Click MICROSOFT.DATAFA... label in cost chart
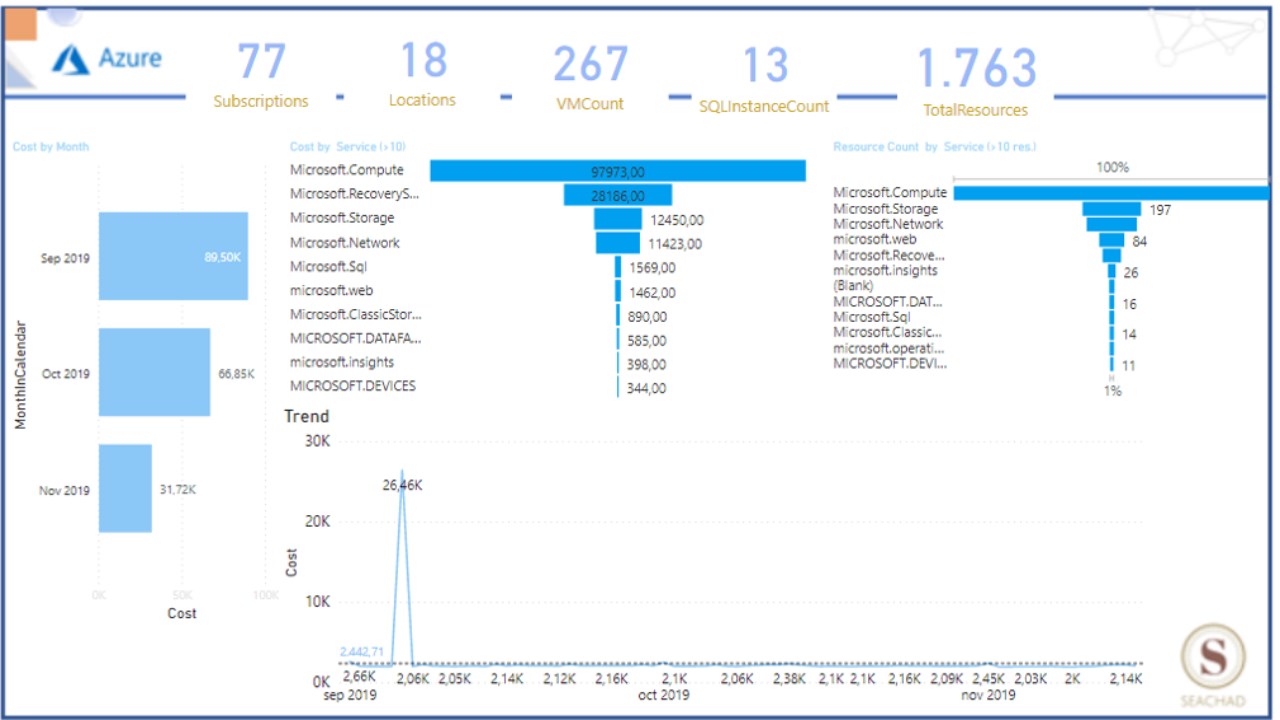This screenshot has width=1280, height=720. pos(356,338)
